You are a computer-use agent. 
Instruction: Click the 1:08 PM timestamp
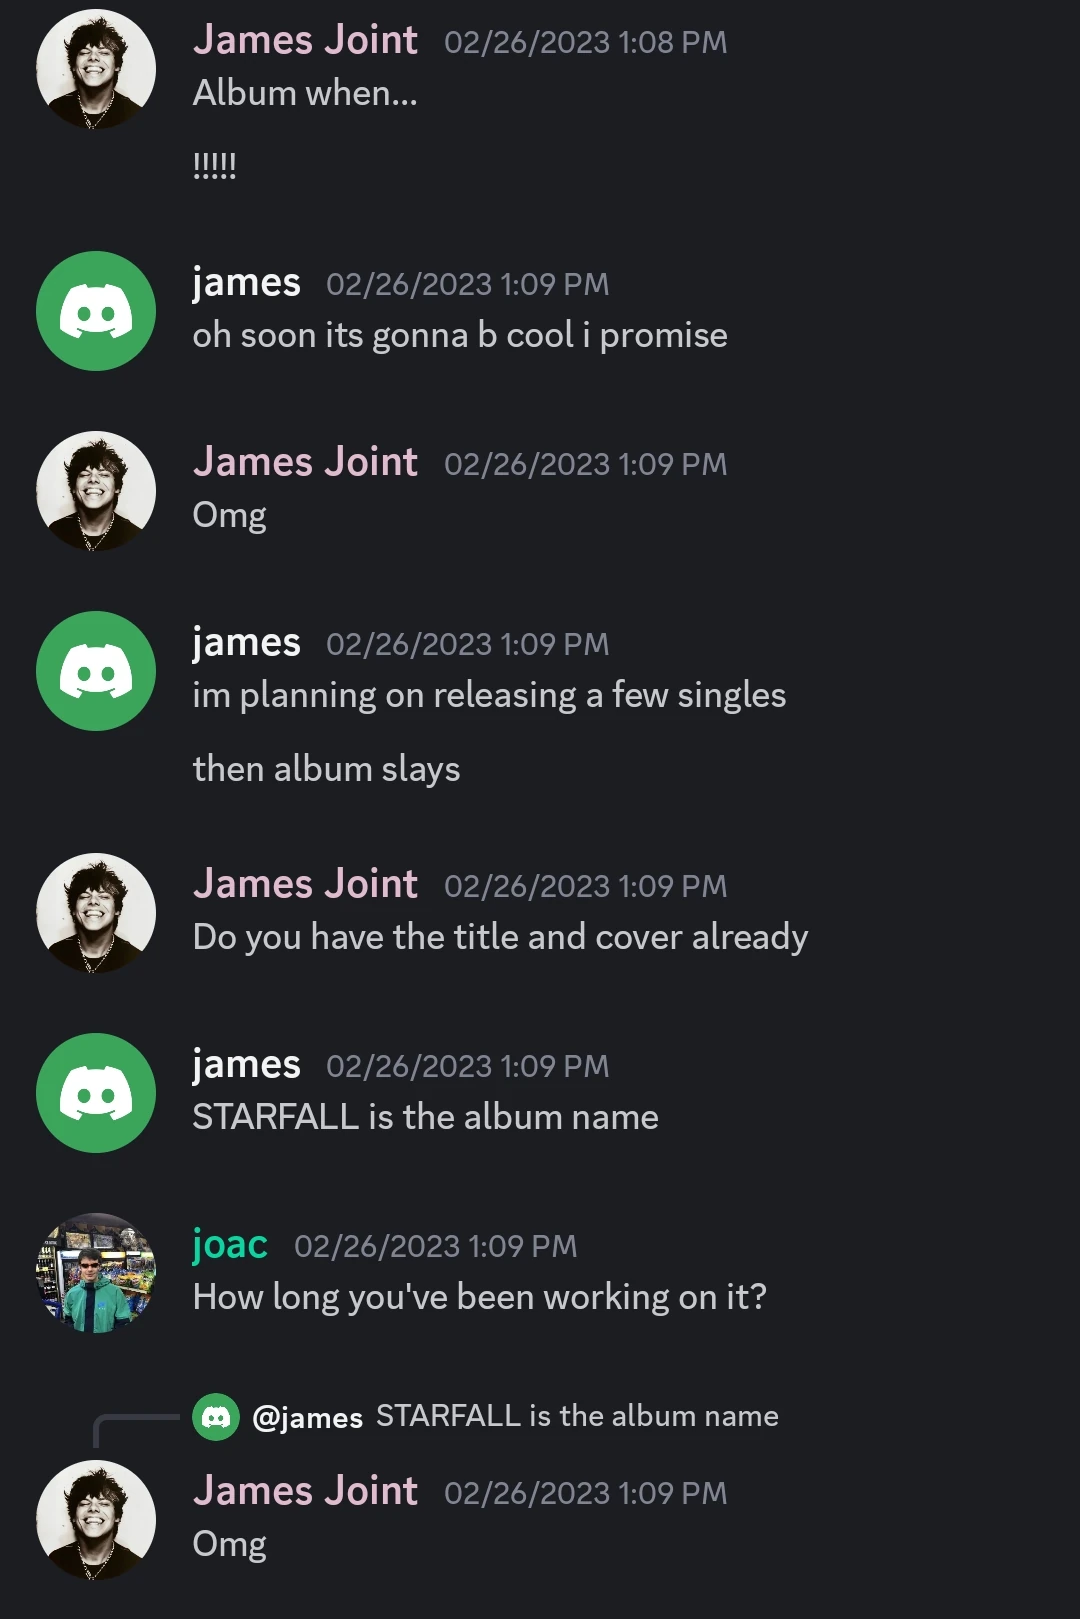point(585,42)
